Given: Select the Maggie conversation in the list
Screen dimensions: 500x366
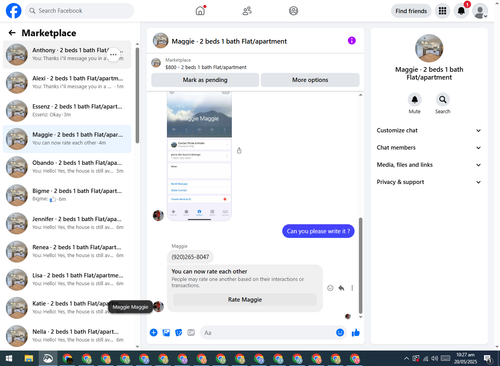Looking at the screenshot, I should pyautogui.click(x=67, y=139).
